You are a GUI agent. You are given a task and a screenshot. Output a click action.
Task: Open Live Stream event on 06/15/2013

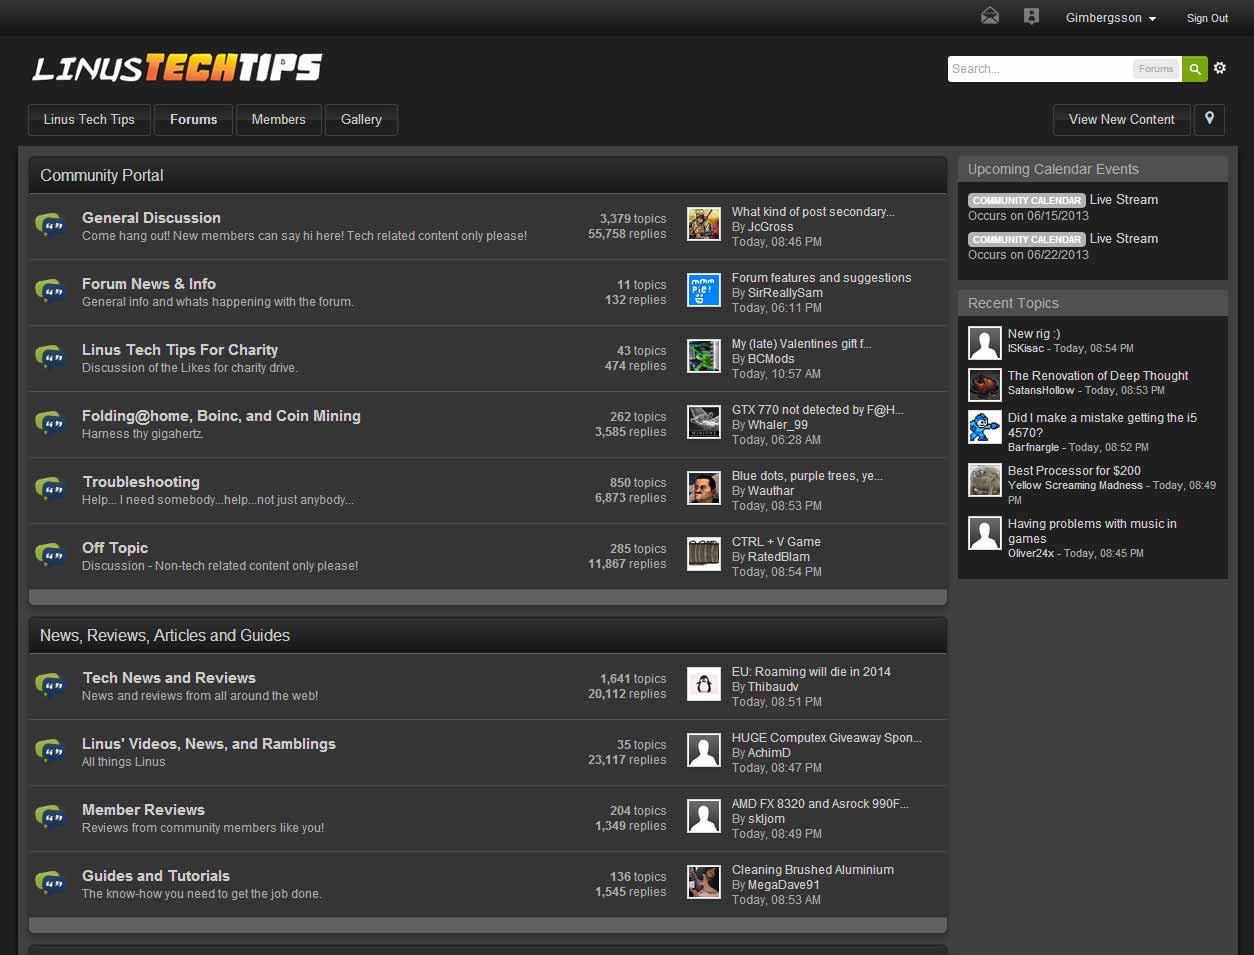point(1124,199)
